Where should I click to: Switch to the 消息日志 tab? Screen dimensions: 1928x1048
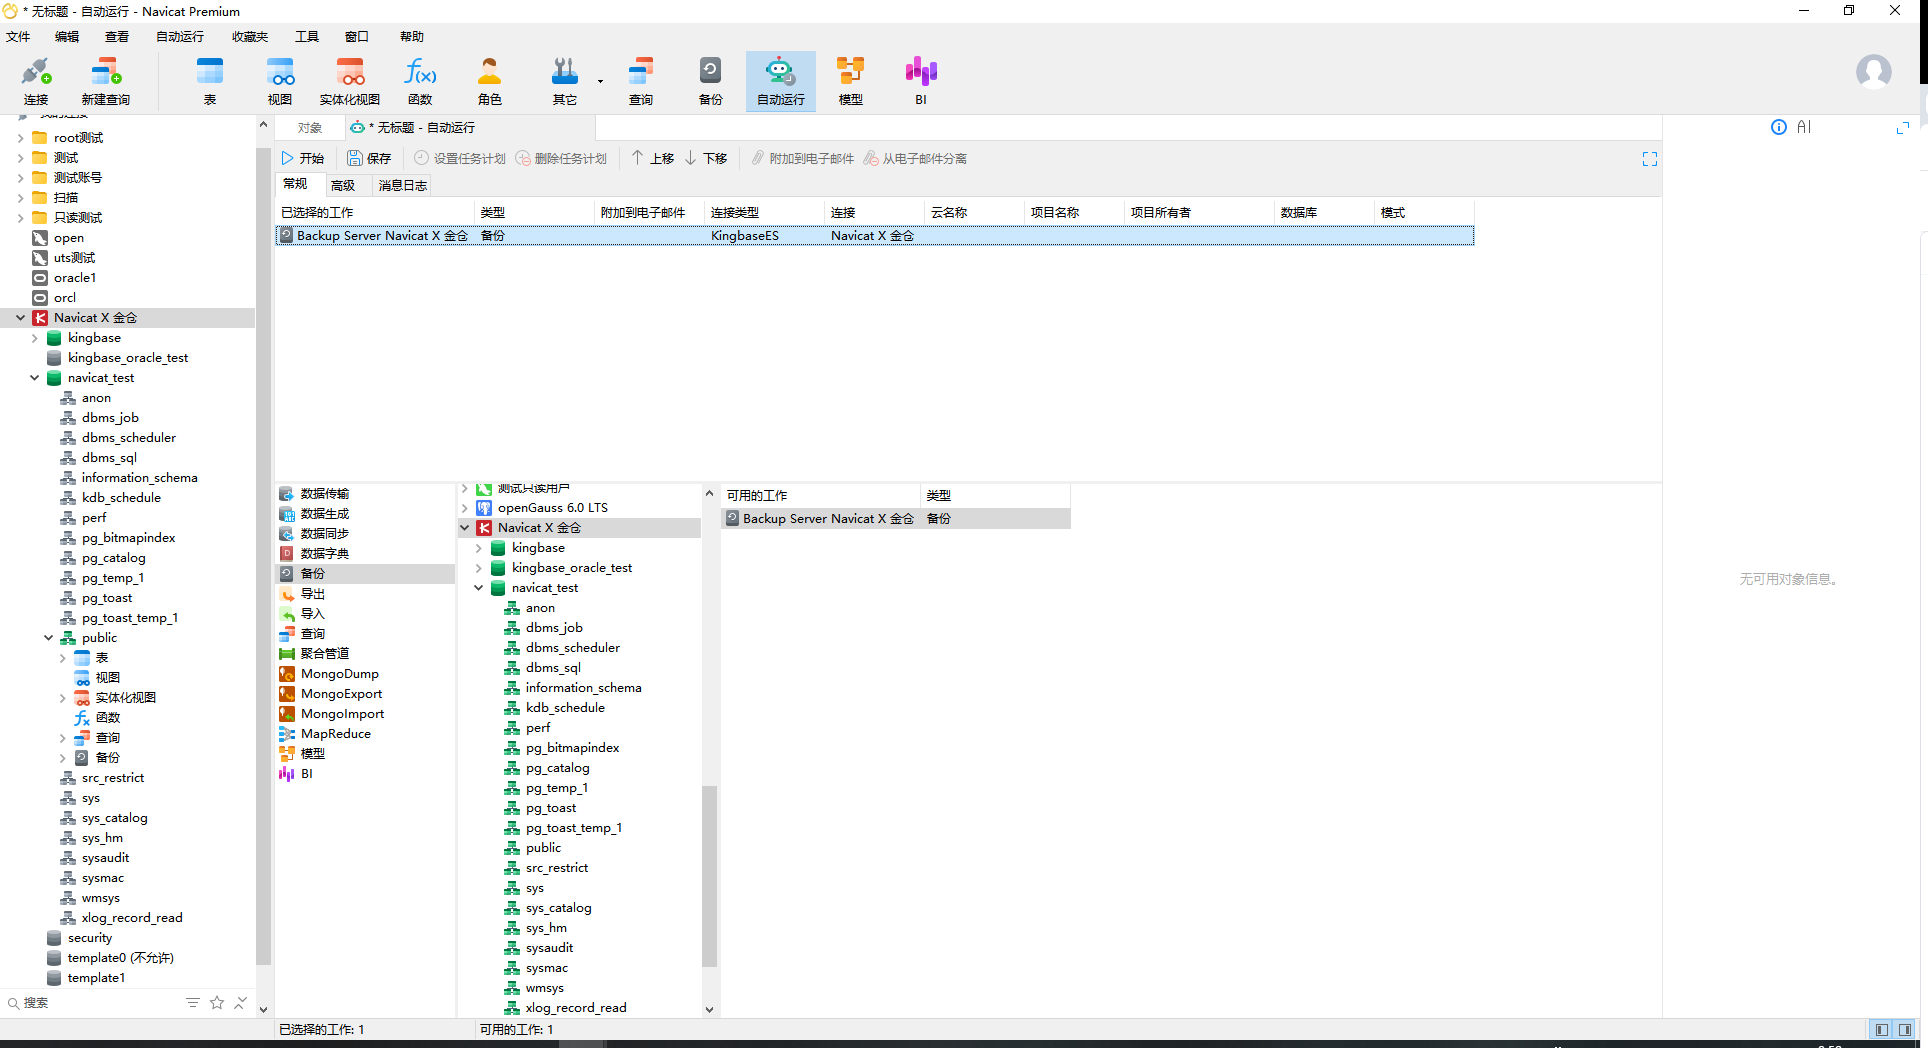coord(402,185)
